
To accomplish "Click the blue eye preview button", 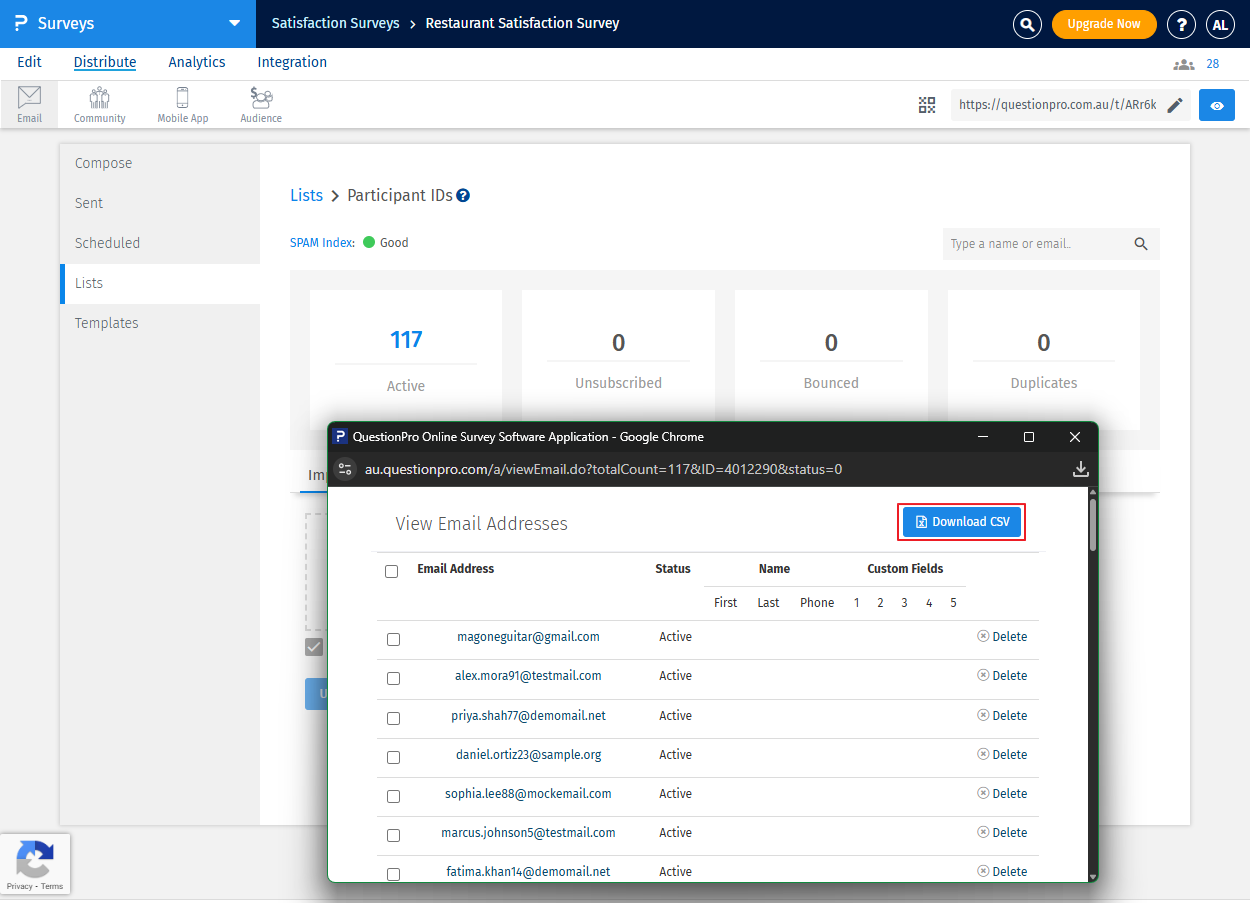I will click(1216, 105).
